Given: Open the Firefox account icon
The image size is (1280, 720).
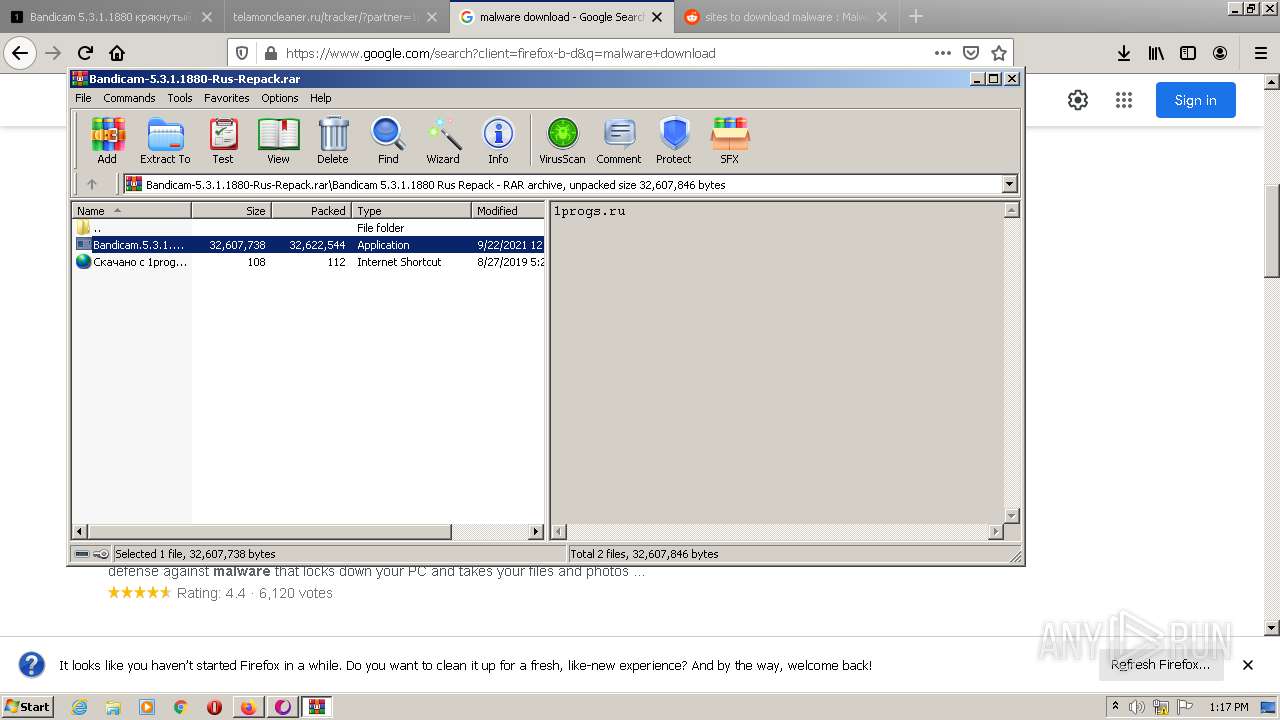Looking at the screenshot, I should click(x=1220, y=54).
